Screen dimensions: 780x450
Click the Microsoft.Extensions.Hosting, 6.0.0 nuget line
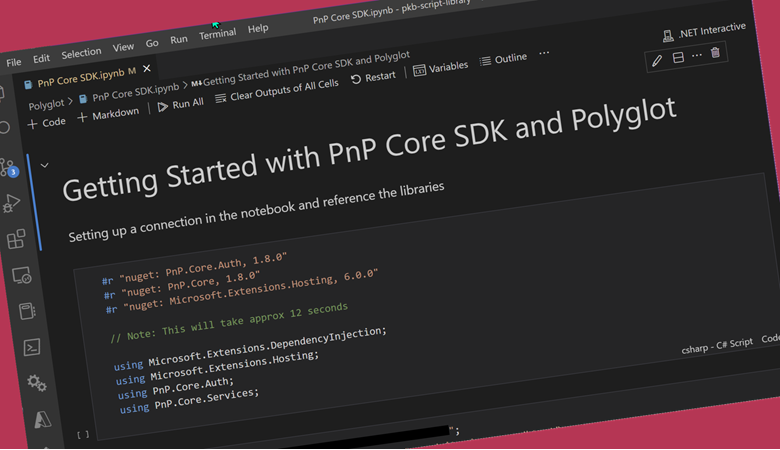(242, 291)
